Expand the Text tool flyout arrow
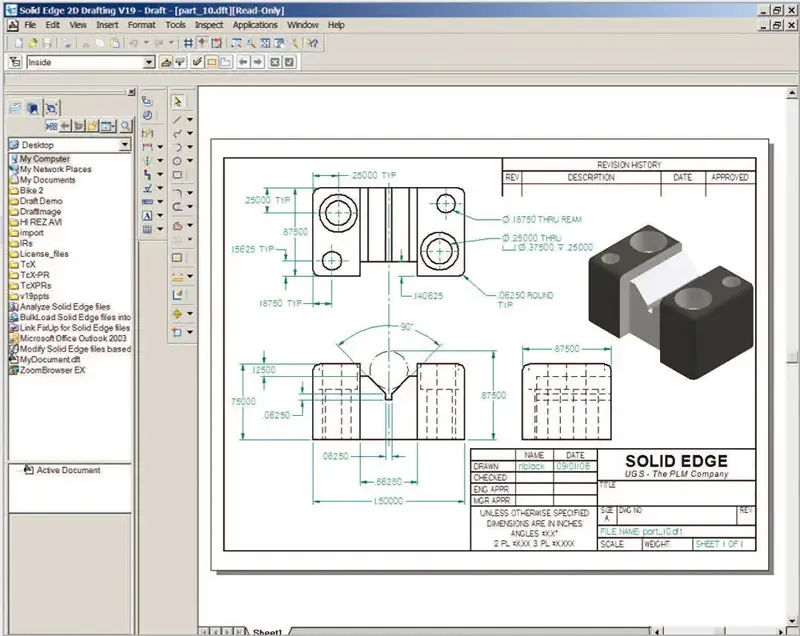This screenshot has height=636, width=800. [160, 216]
